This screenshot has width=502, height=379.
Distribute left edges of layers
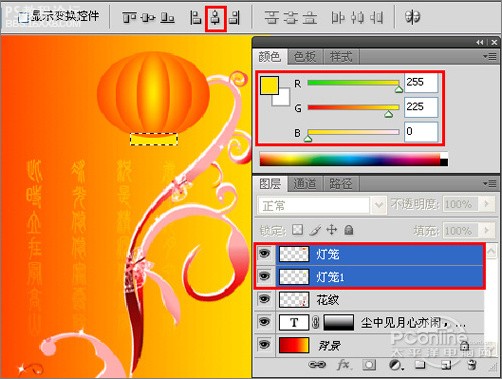point(338,18)
